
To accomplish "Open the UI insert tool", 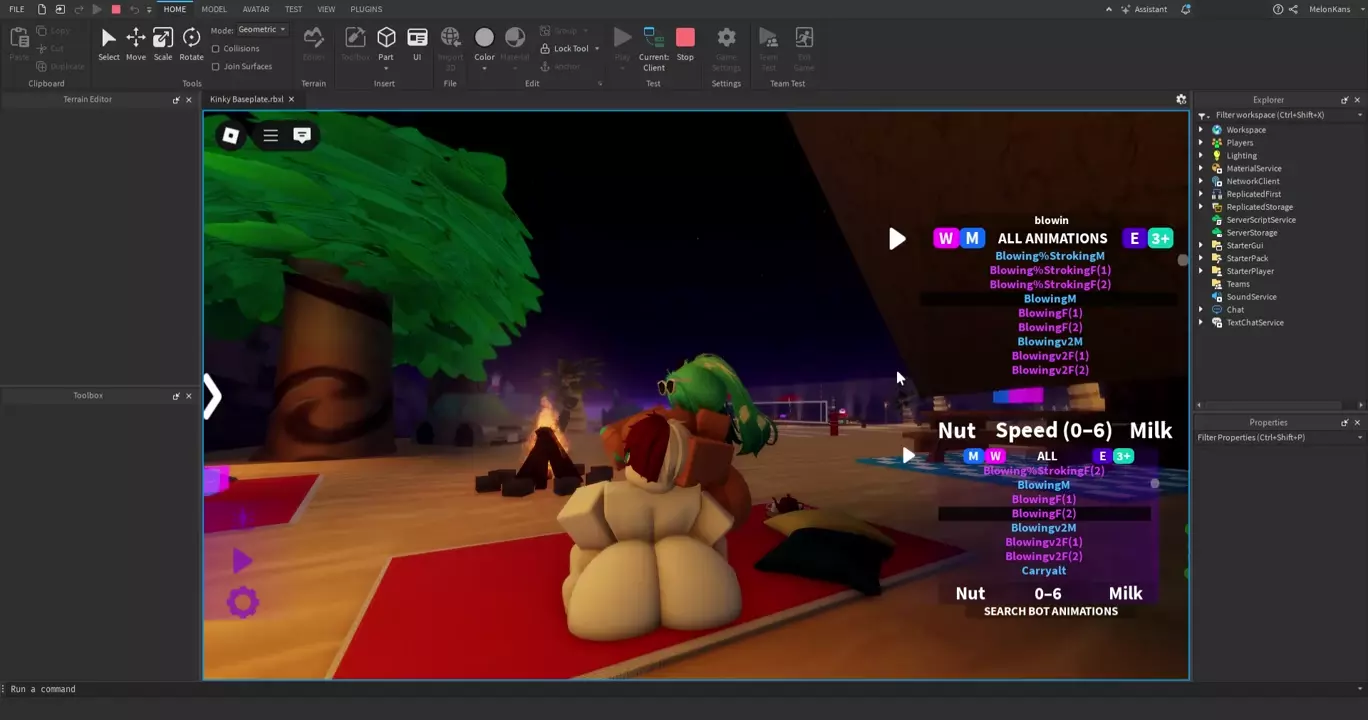I will [x=417, y=44].
